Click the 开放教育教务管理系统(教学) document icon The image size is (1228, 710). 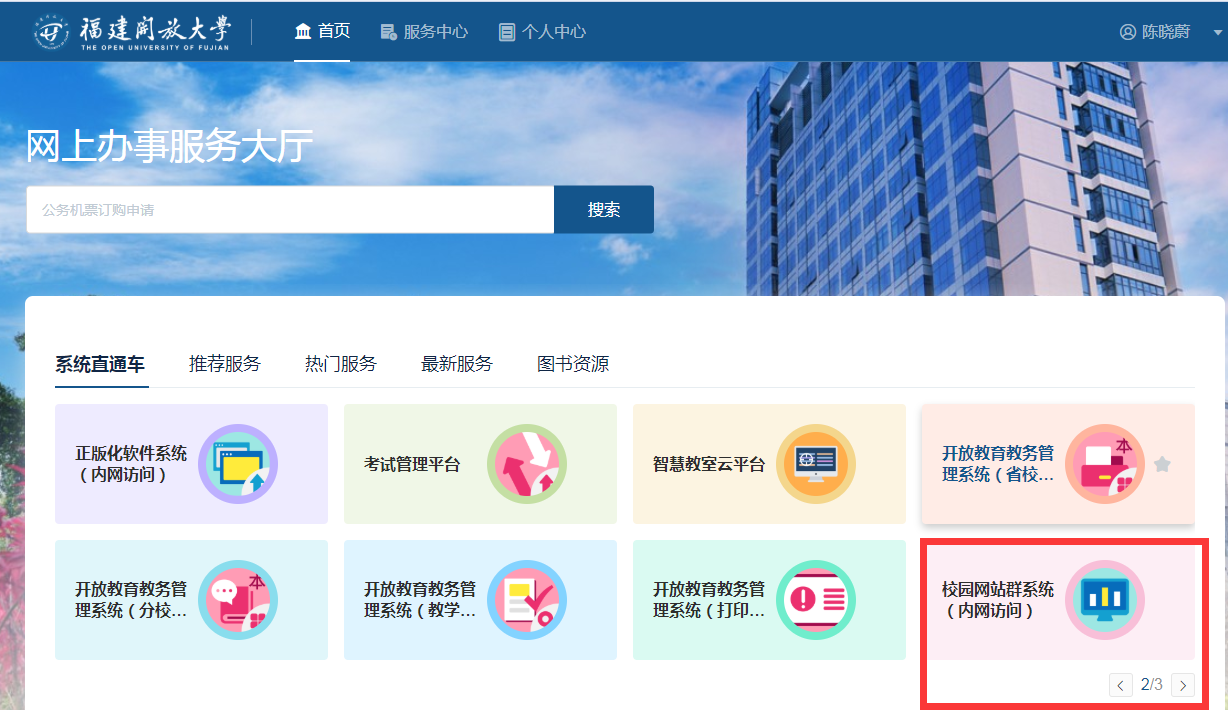pyautogui.click(x=526, y=600)
